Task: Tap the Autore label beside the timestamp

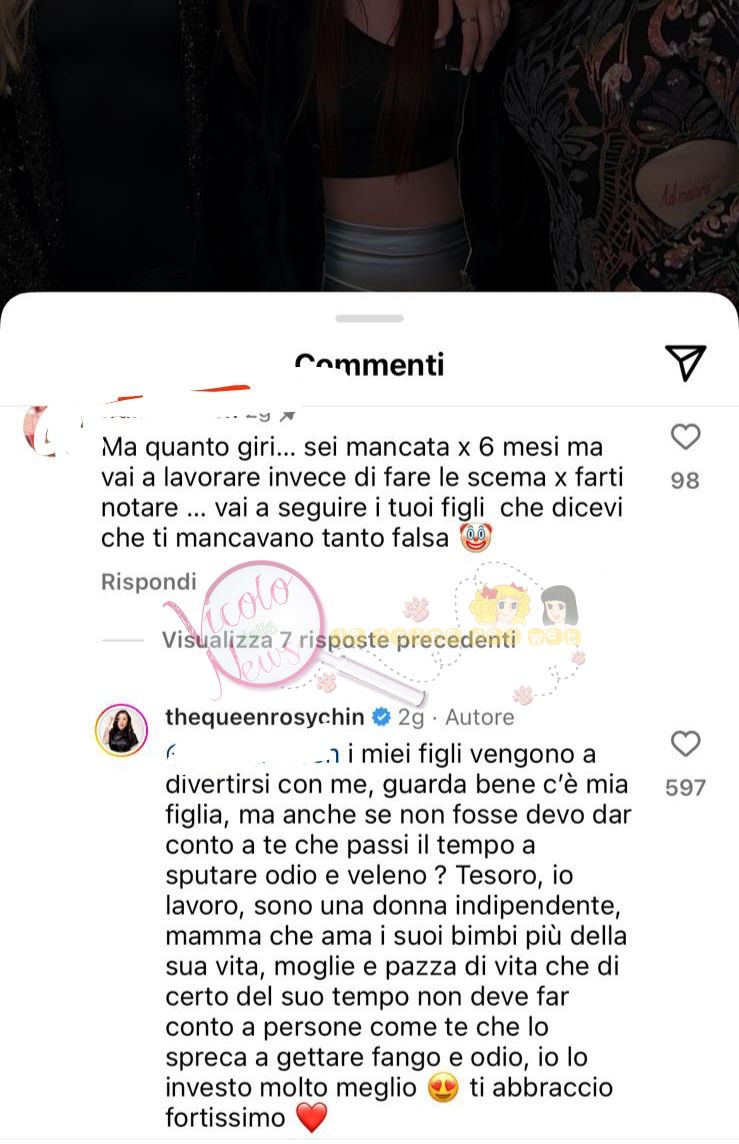Action: tap(479, 717)
